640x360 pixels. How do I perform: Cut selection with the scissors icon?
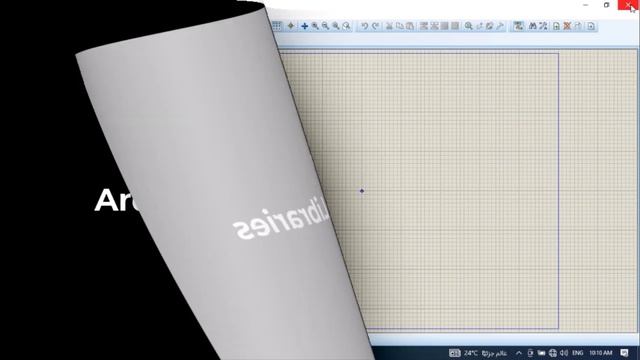pyautogui.click(x=389, y=26)
